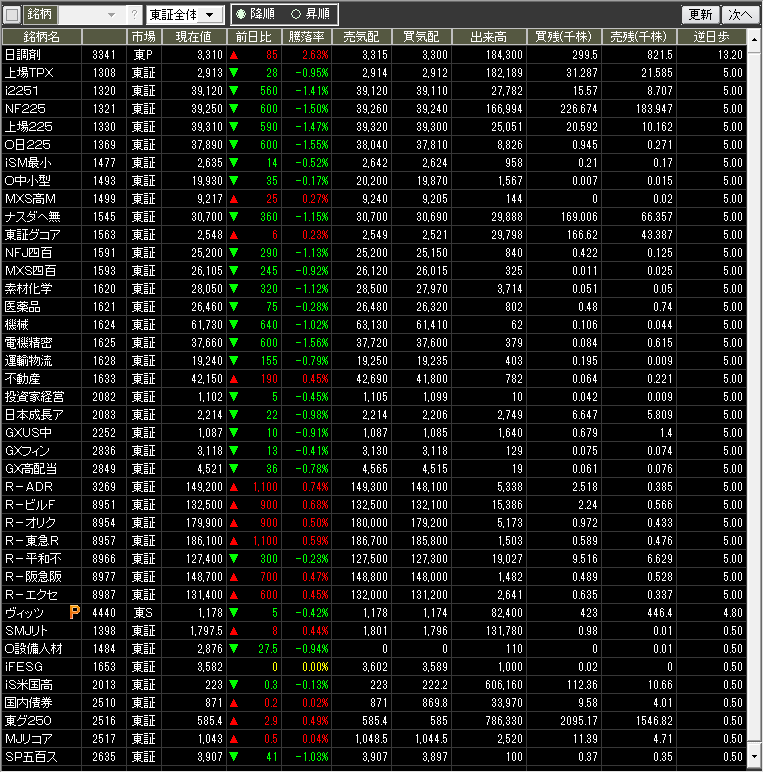
Task: Sort by 現在値 column header
Action: (194, 36)
